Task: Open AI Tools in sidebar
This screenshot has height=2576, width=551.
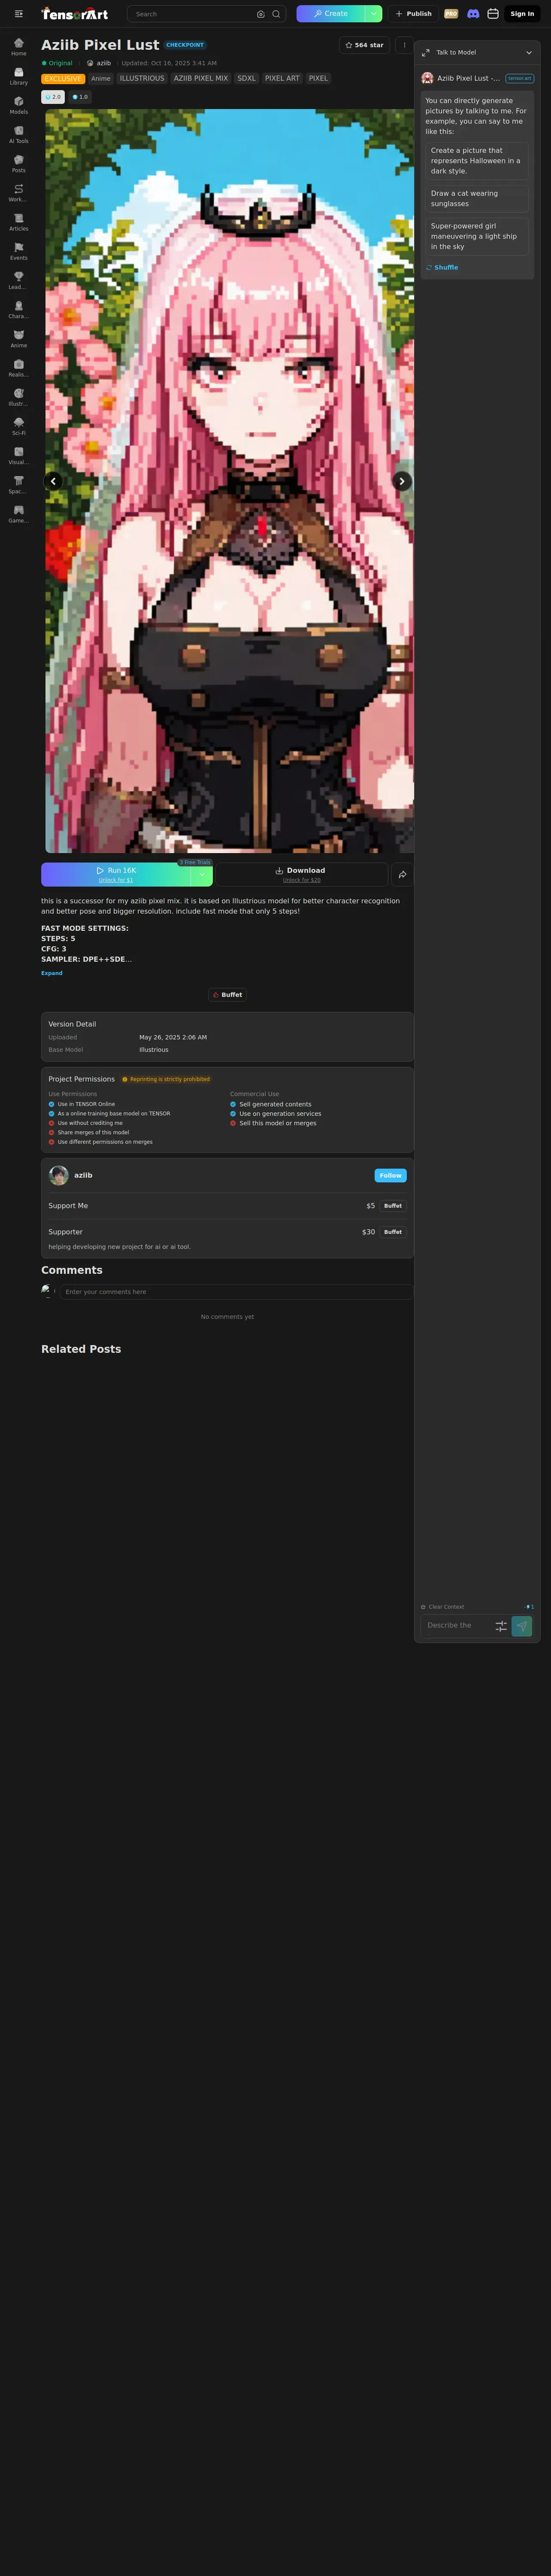Action: [x=18, y=134]
